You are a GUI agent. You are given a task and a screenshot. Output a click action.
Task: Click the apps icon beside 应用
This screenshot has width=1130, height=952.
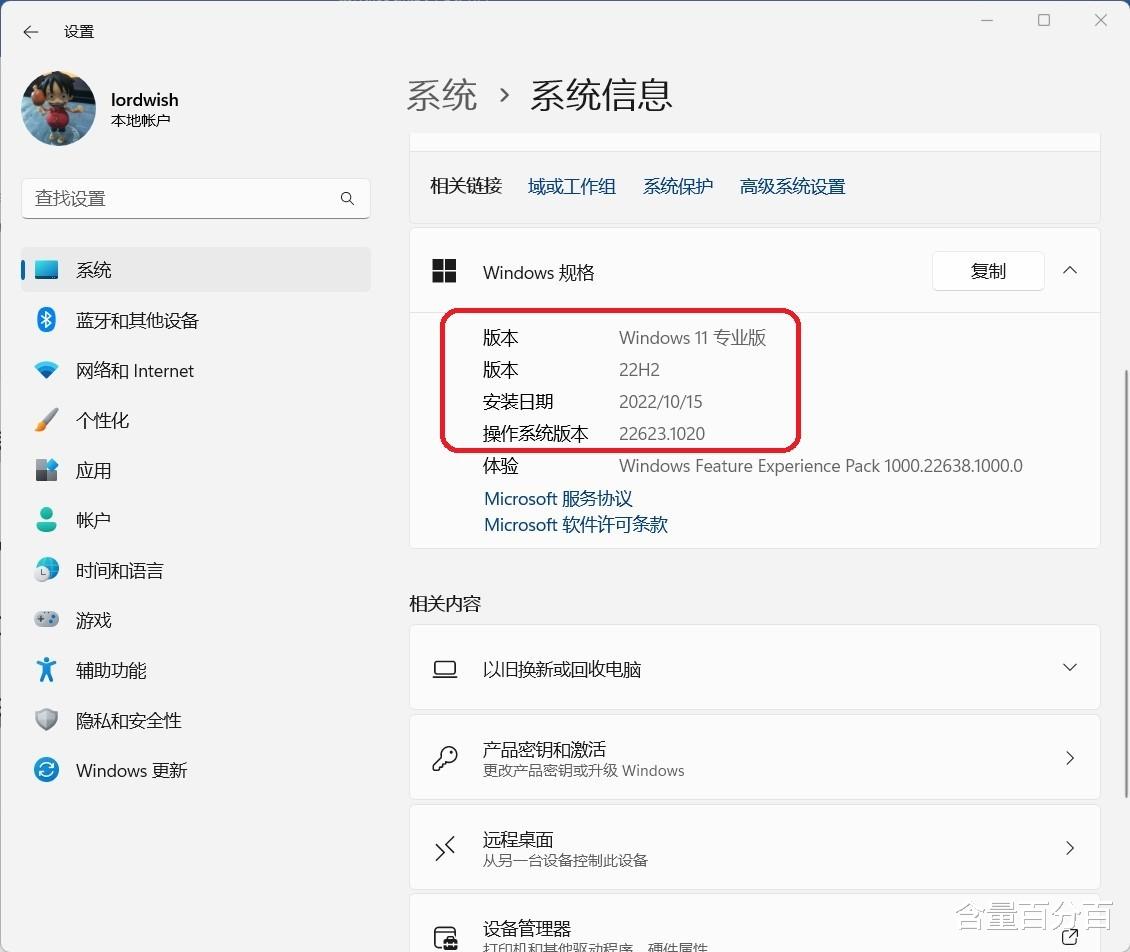tap(47, 470)
